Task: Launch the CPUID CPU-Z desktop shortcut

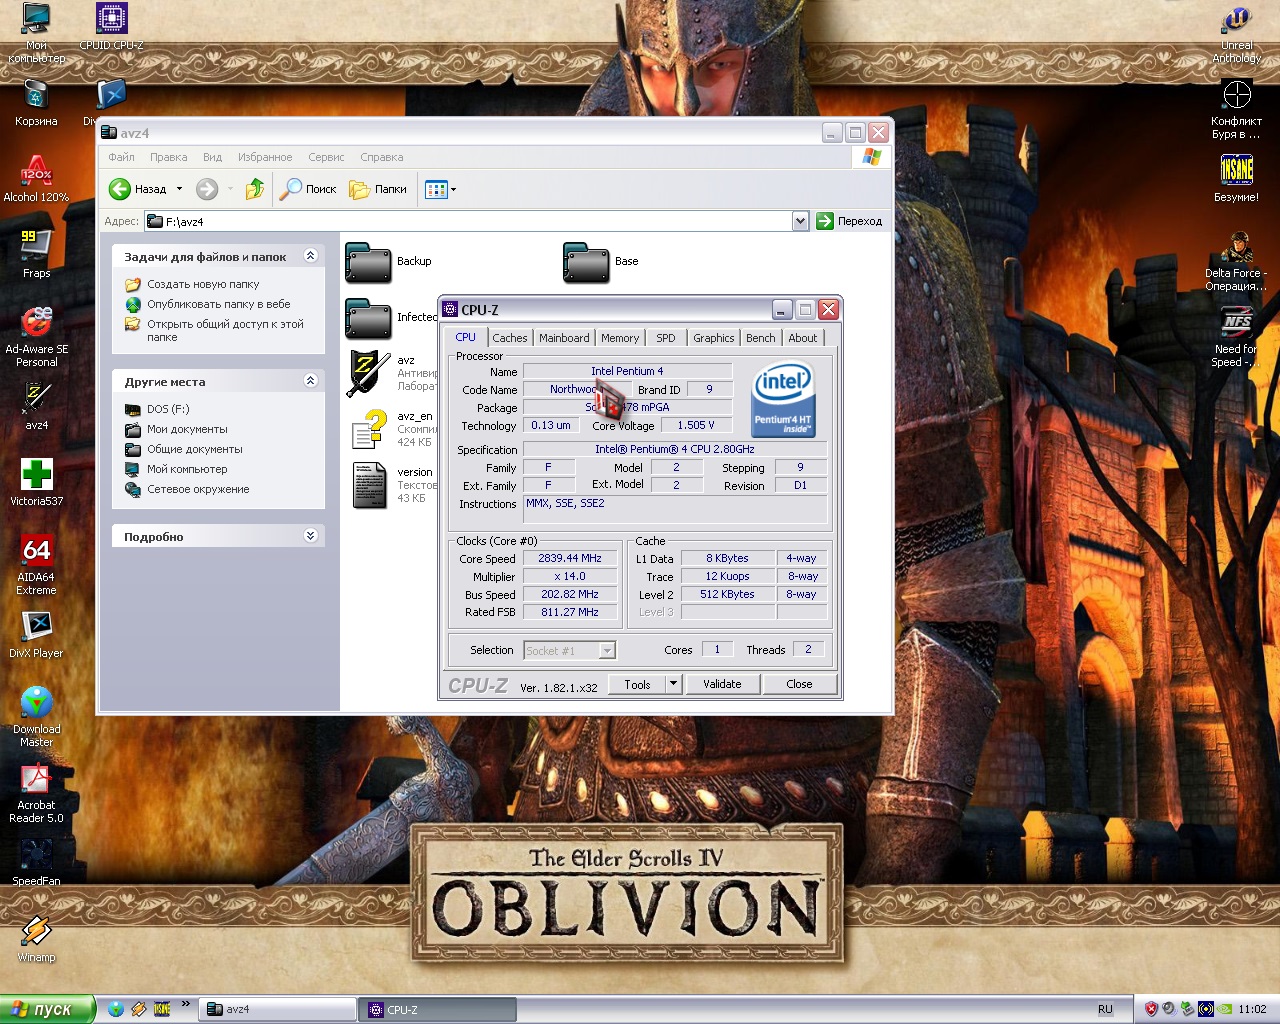Action: pyautogui.click(x=111, y=20)
